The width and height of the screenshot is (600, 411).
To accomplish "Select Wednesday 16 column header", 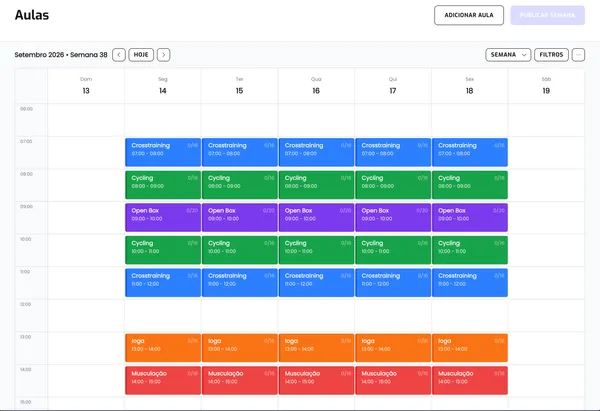I will [316, 86].
